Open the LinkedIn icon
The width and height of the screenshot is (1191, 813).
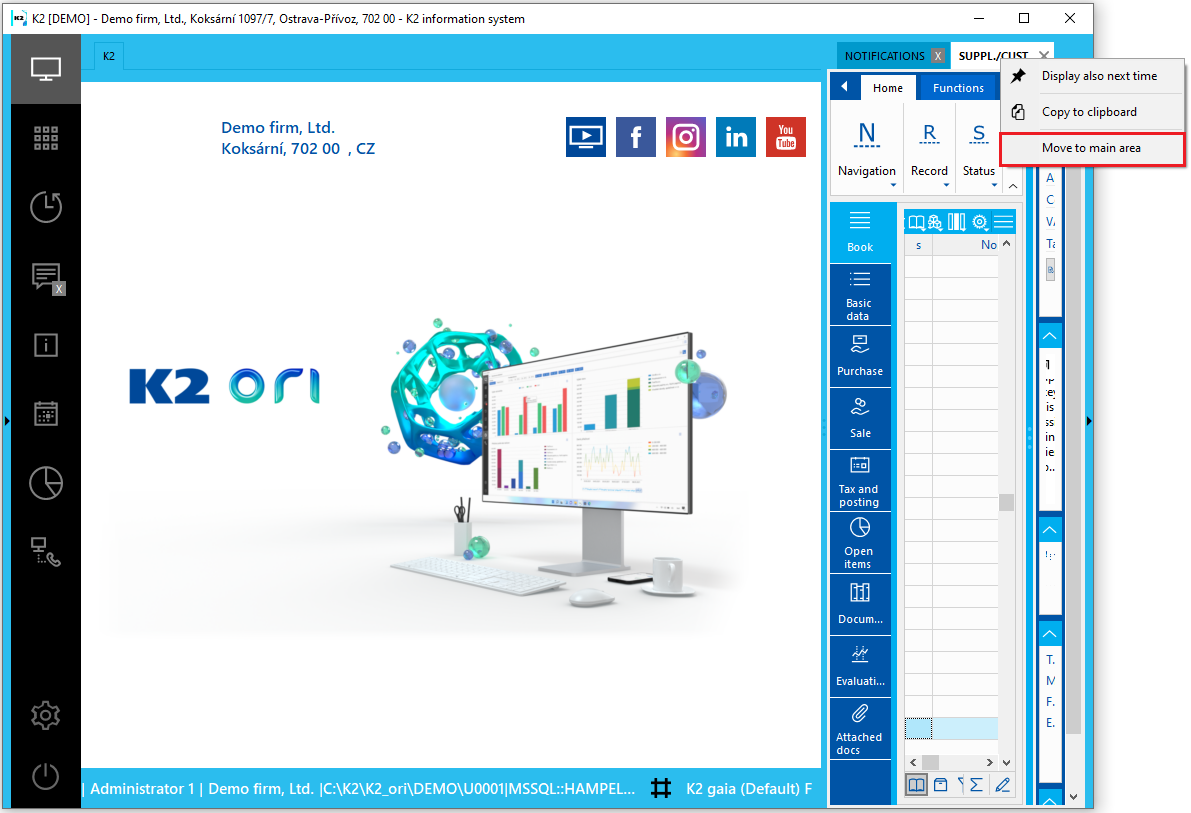pos(736,137)
